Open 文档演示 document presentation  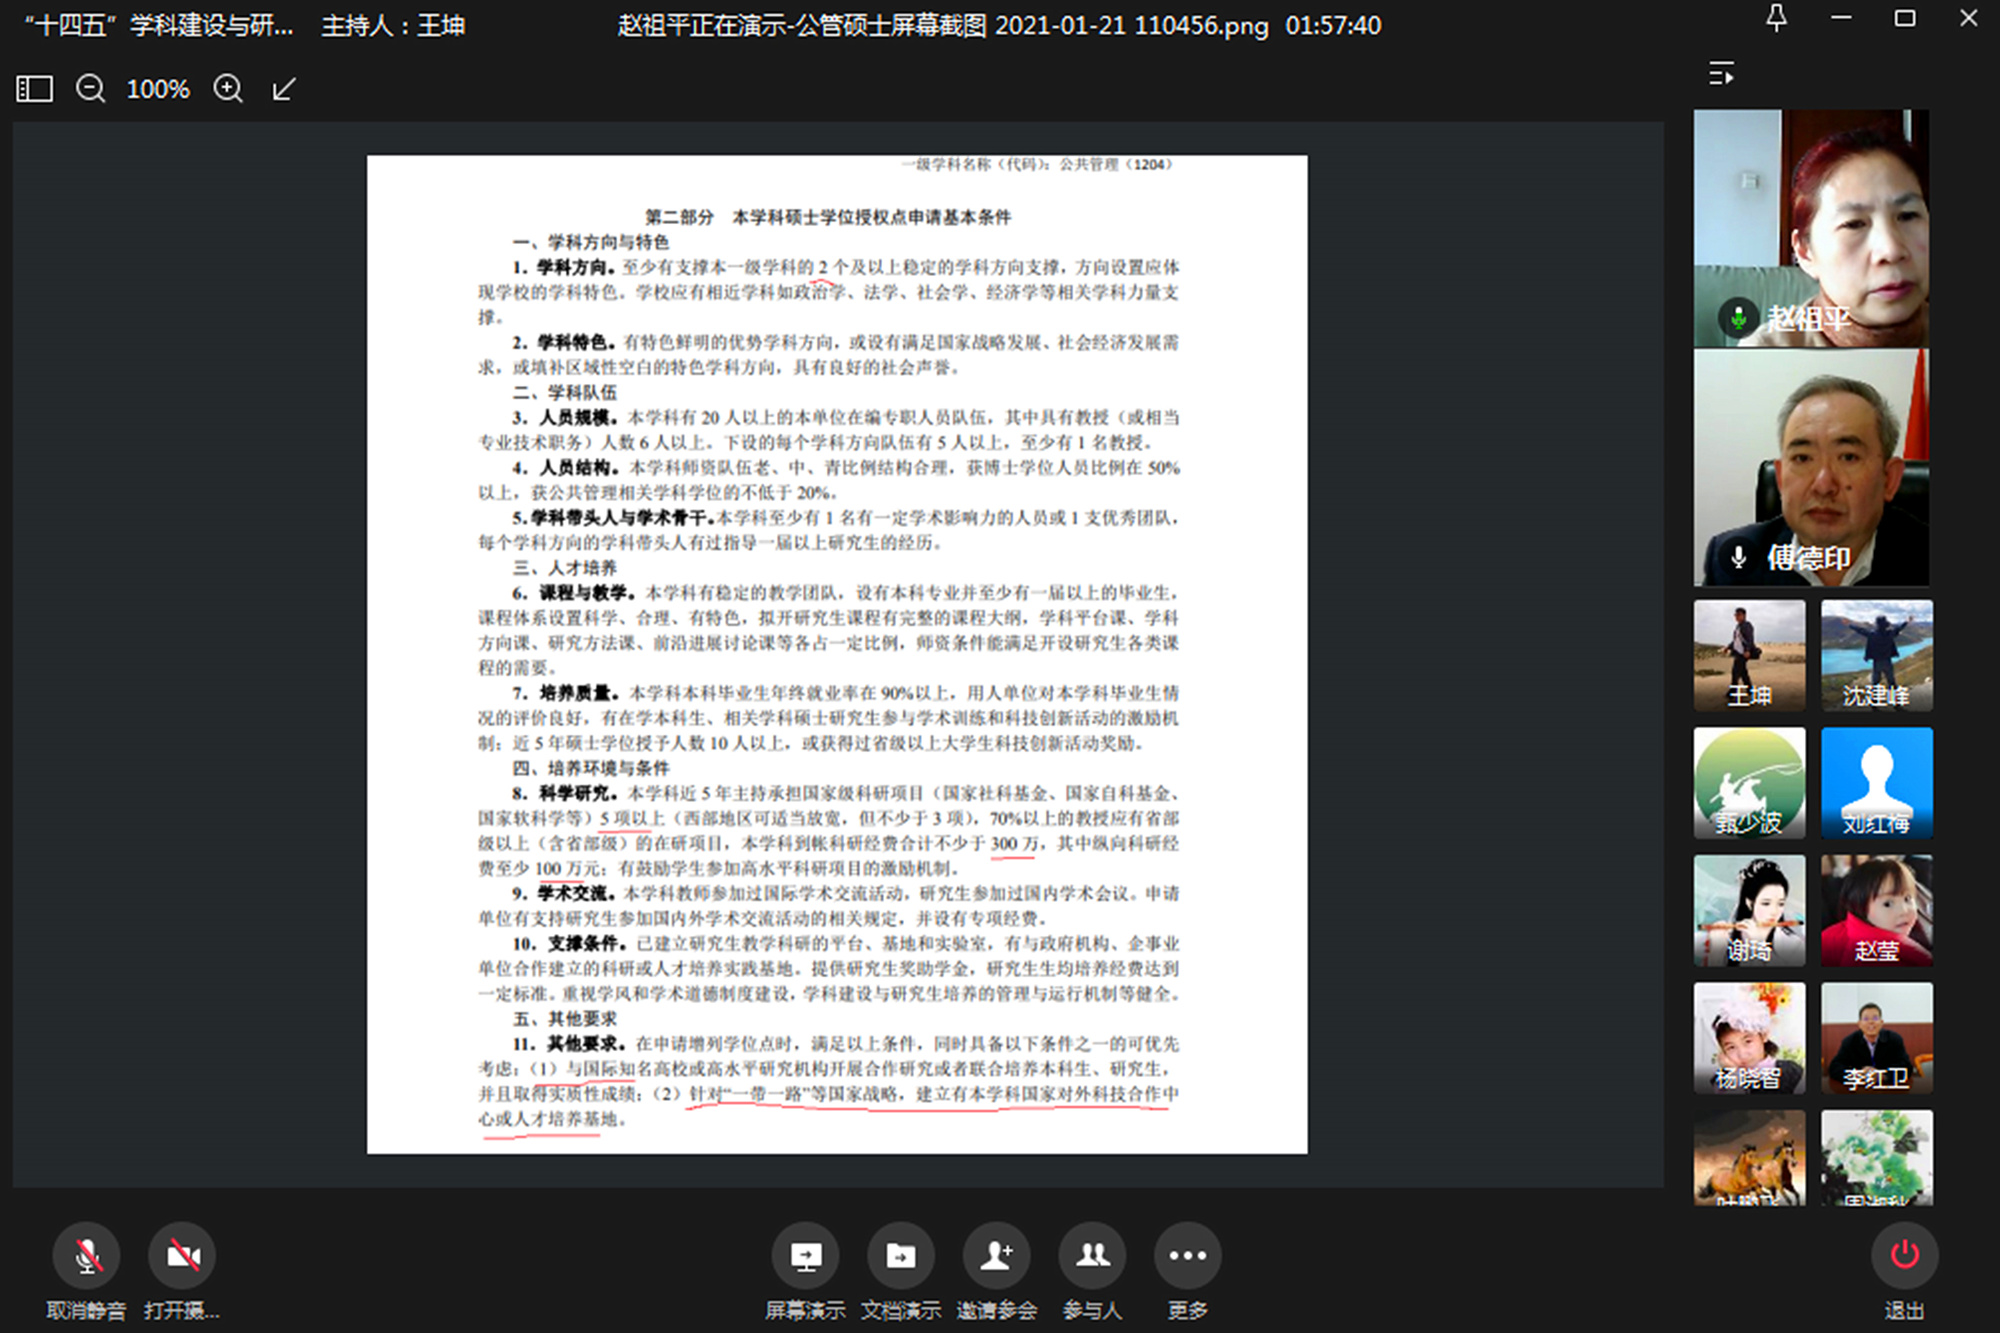pyautogui.click(x=900, y=1256)
